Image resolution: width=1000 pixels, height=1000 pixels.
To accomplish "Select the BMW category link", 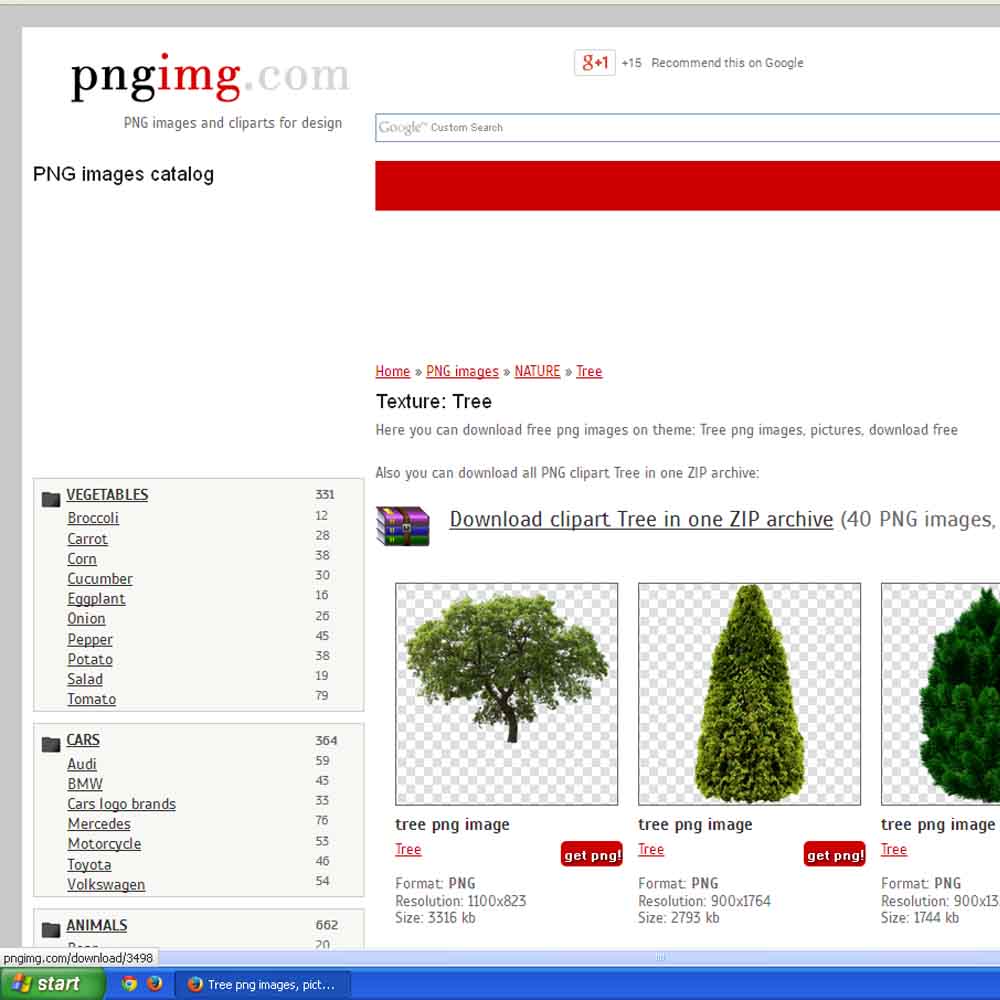I will pos(85,784).
